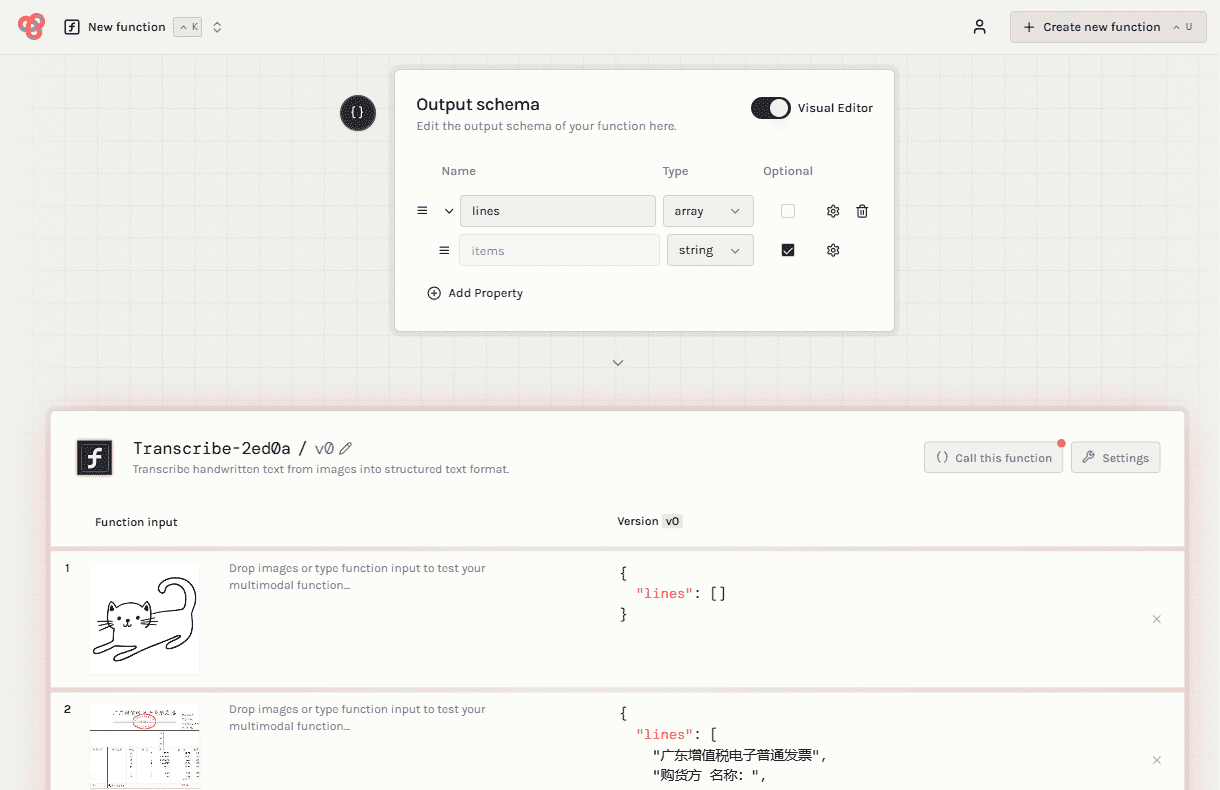Remove test row 1 with X
Image resolution: width=1220 pixels, height=790 pixels.
[x=1157, y=619]
